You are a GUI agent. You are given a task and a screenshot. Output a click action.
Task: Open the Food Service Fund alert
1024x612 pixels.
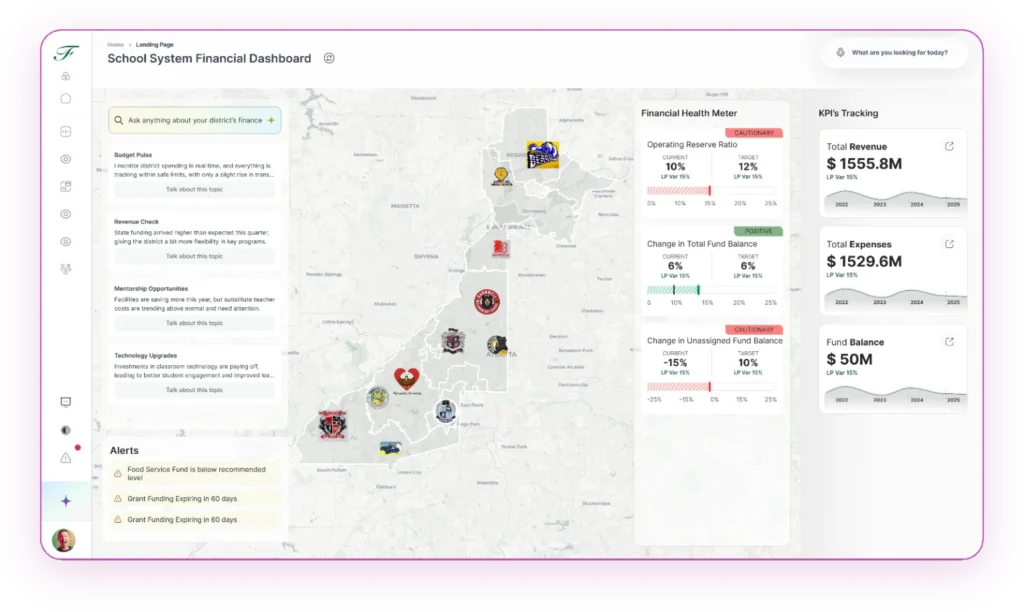pyautogui.click(x=195, y=473)
